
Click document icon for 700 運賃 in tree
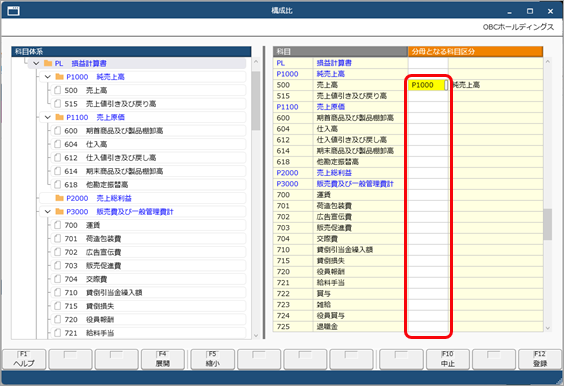click(57, 225)
